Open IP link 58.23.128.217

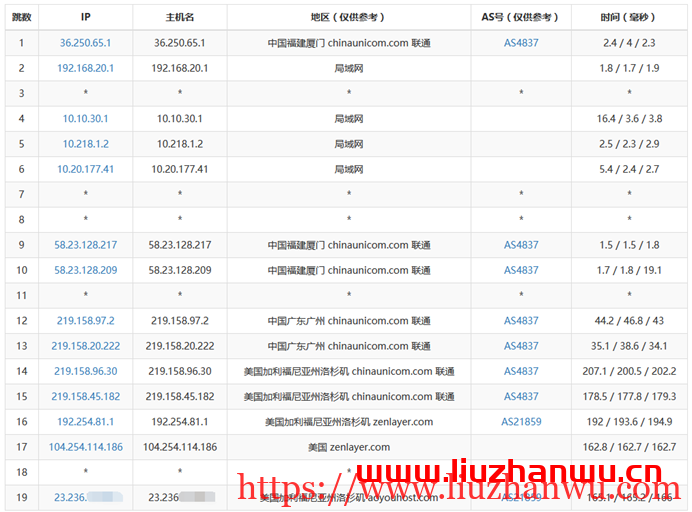(86, 245)
